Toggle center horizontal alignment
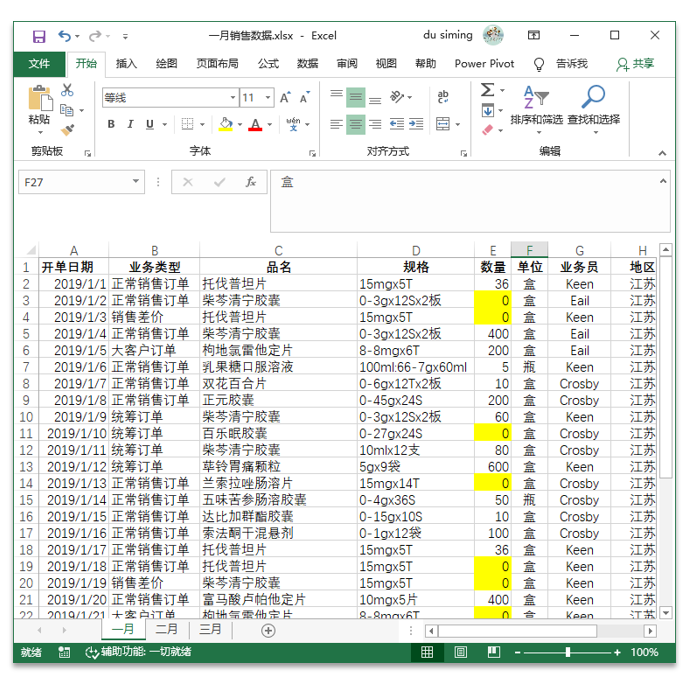This screenshot has width=690, height=688. 356,125
